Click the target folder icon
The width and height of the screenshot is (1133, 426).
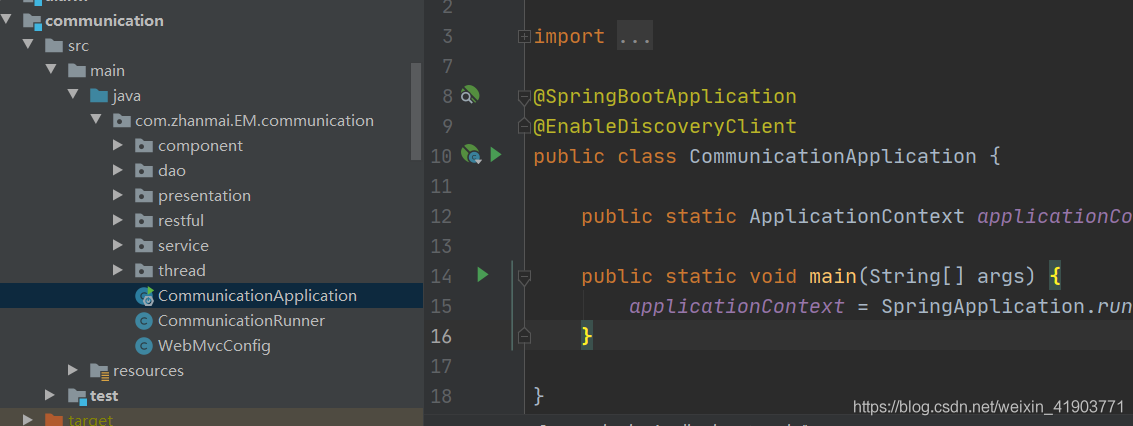54,420
